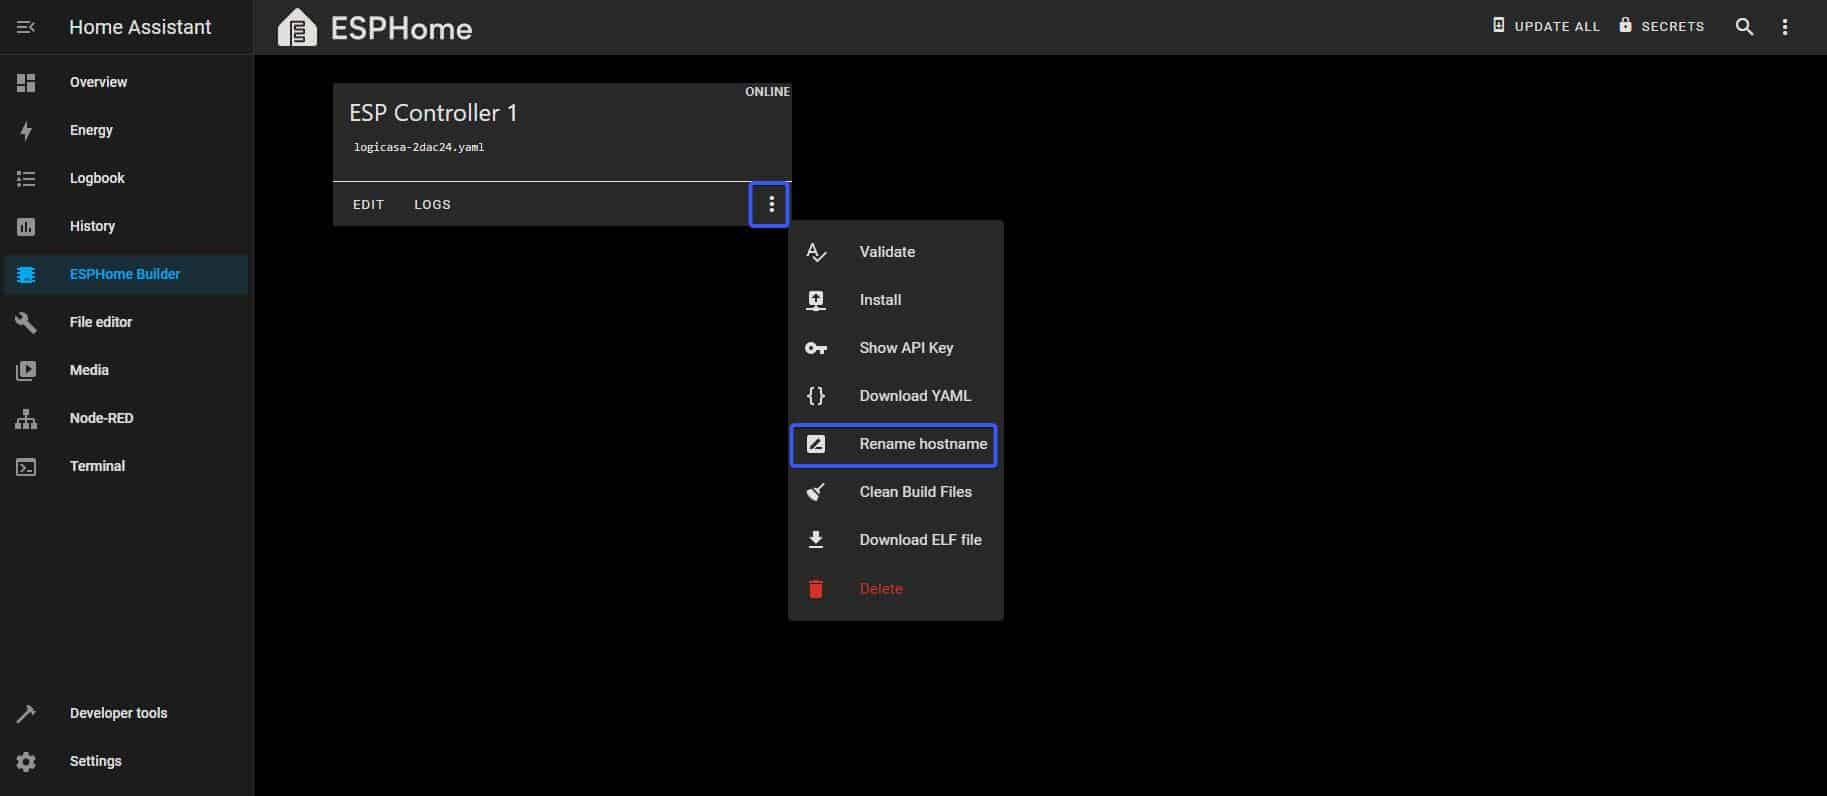Click the Terminal console icon in sidebar
1827x796 pixels.
click(x=26, y=466)
